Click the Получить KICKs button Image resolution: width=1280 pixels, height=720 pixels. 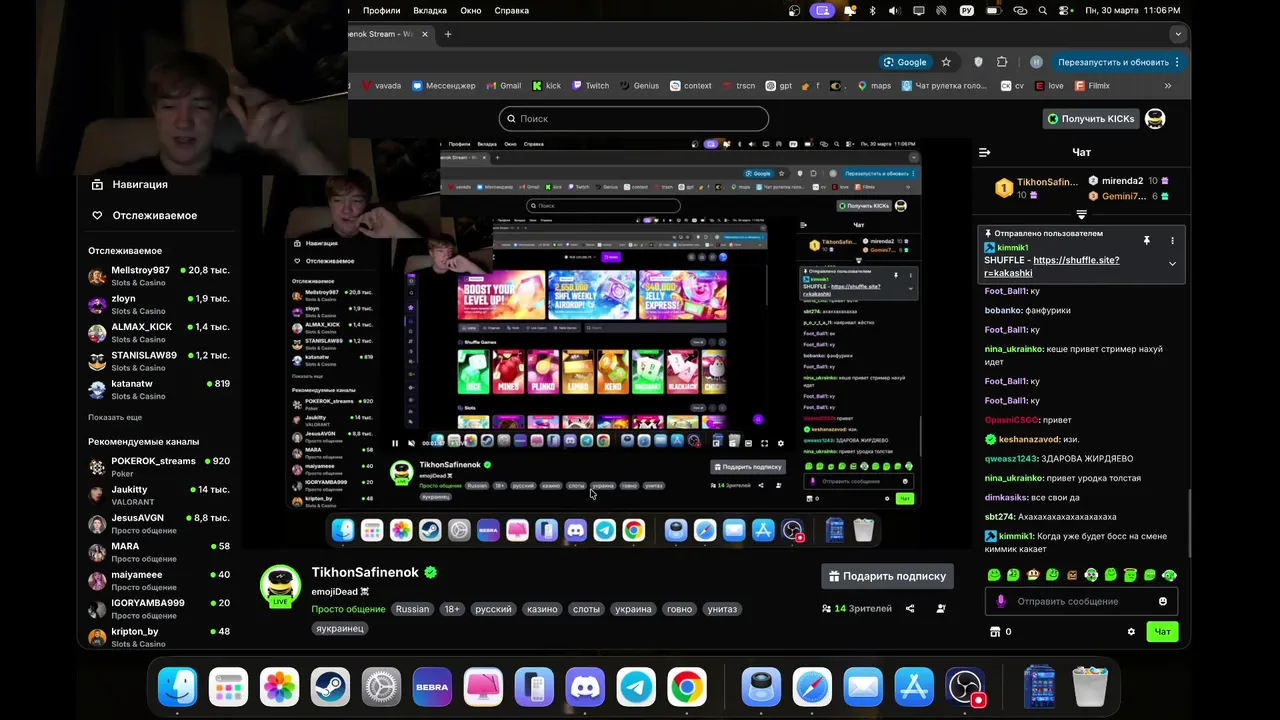pos(1090,118)
